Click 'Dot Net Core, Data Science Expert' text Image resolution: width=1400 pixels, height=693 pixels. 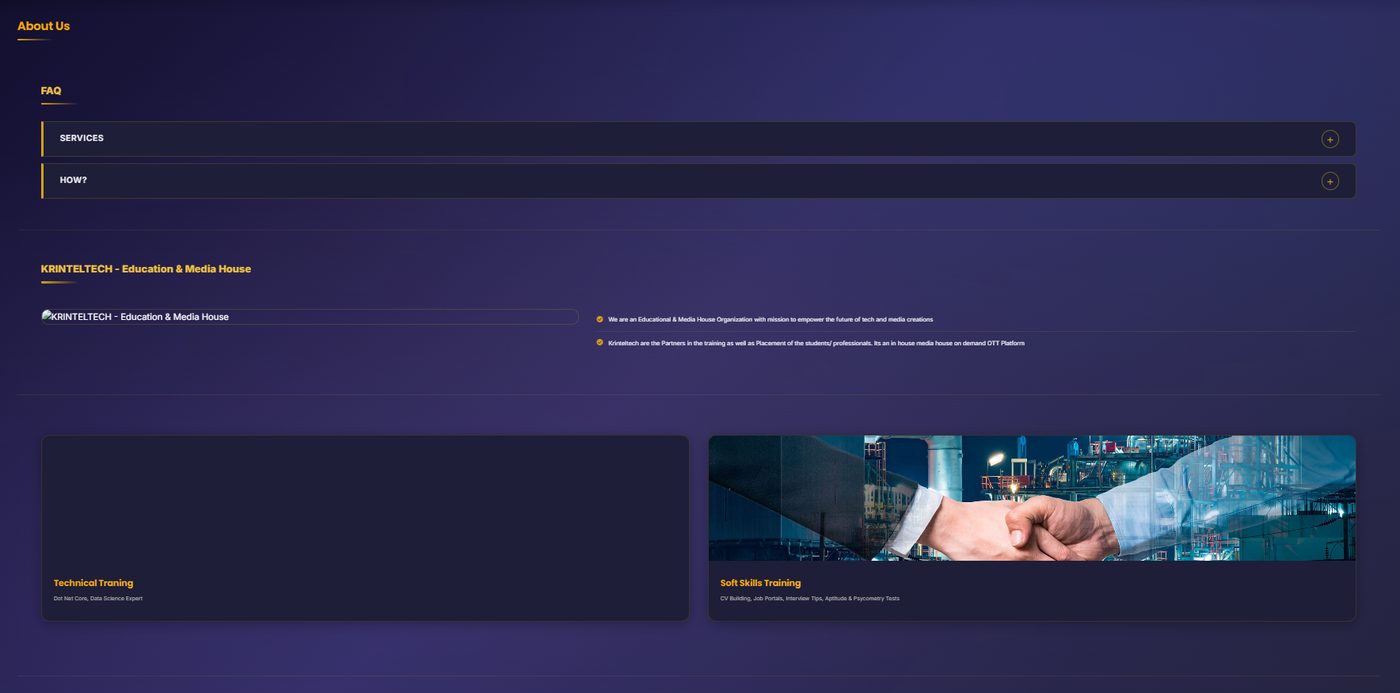[x=98, y=599]
